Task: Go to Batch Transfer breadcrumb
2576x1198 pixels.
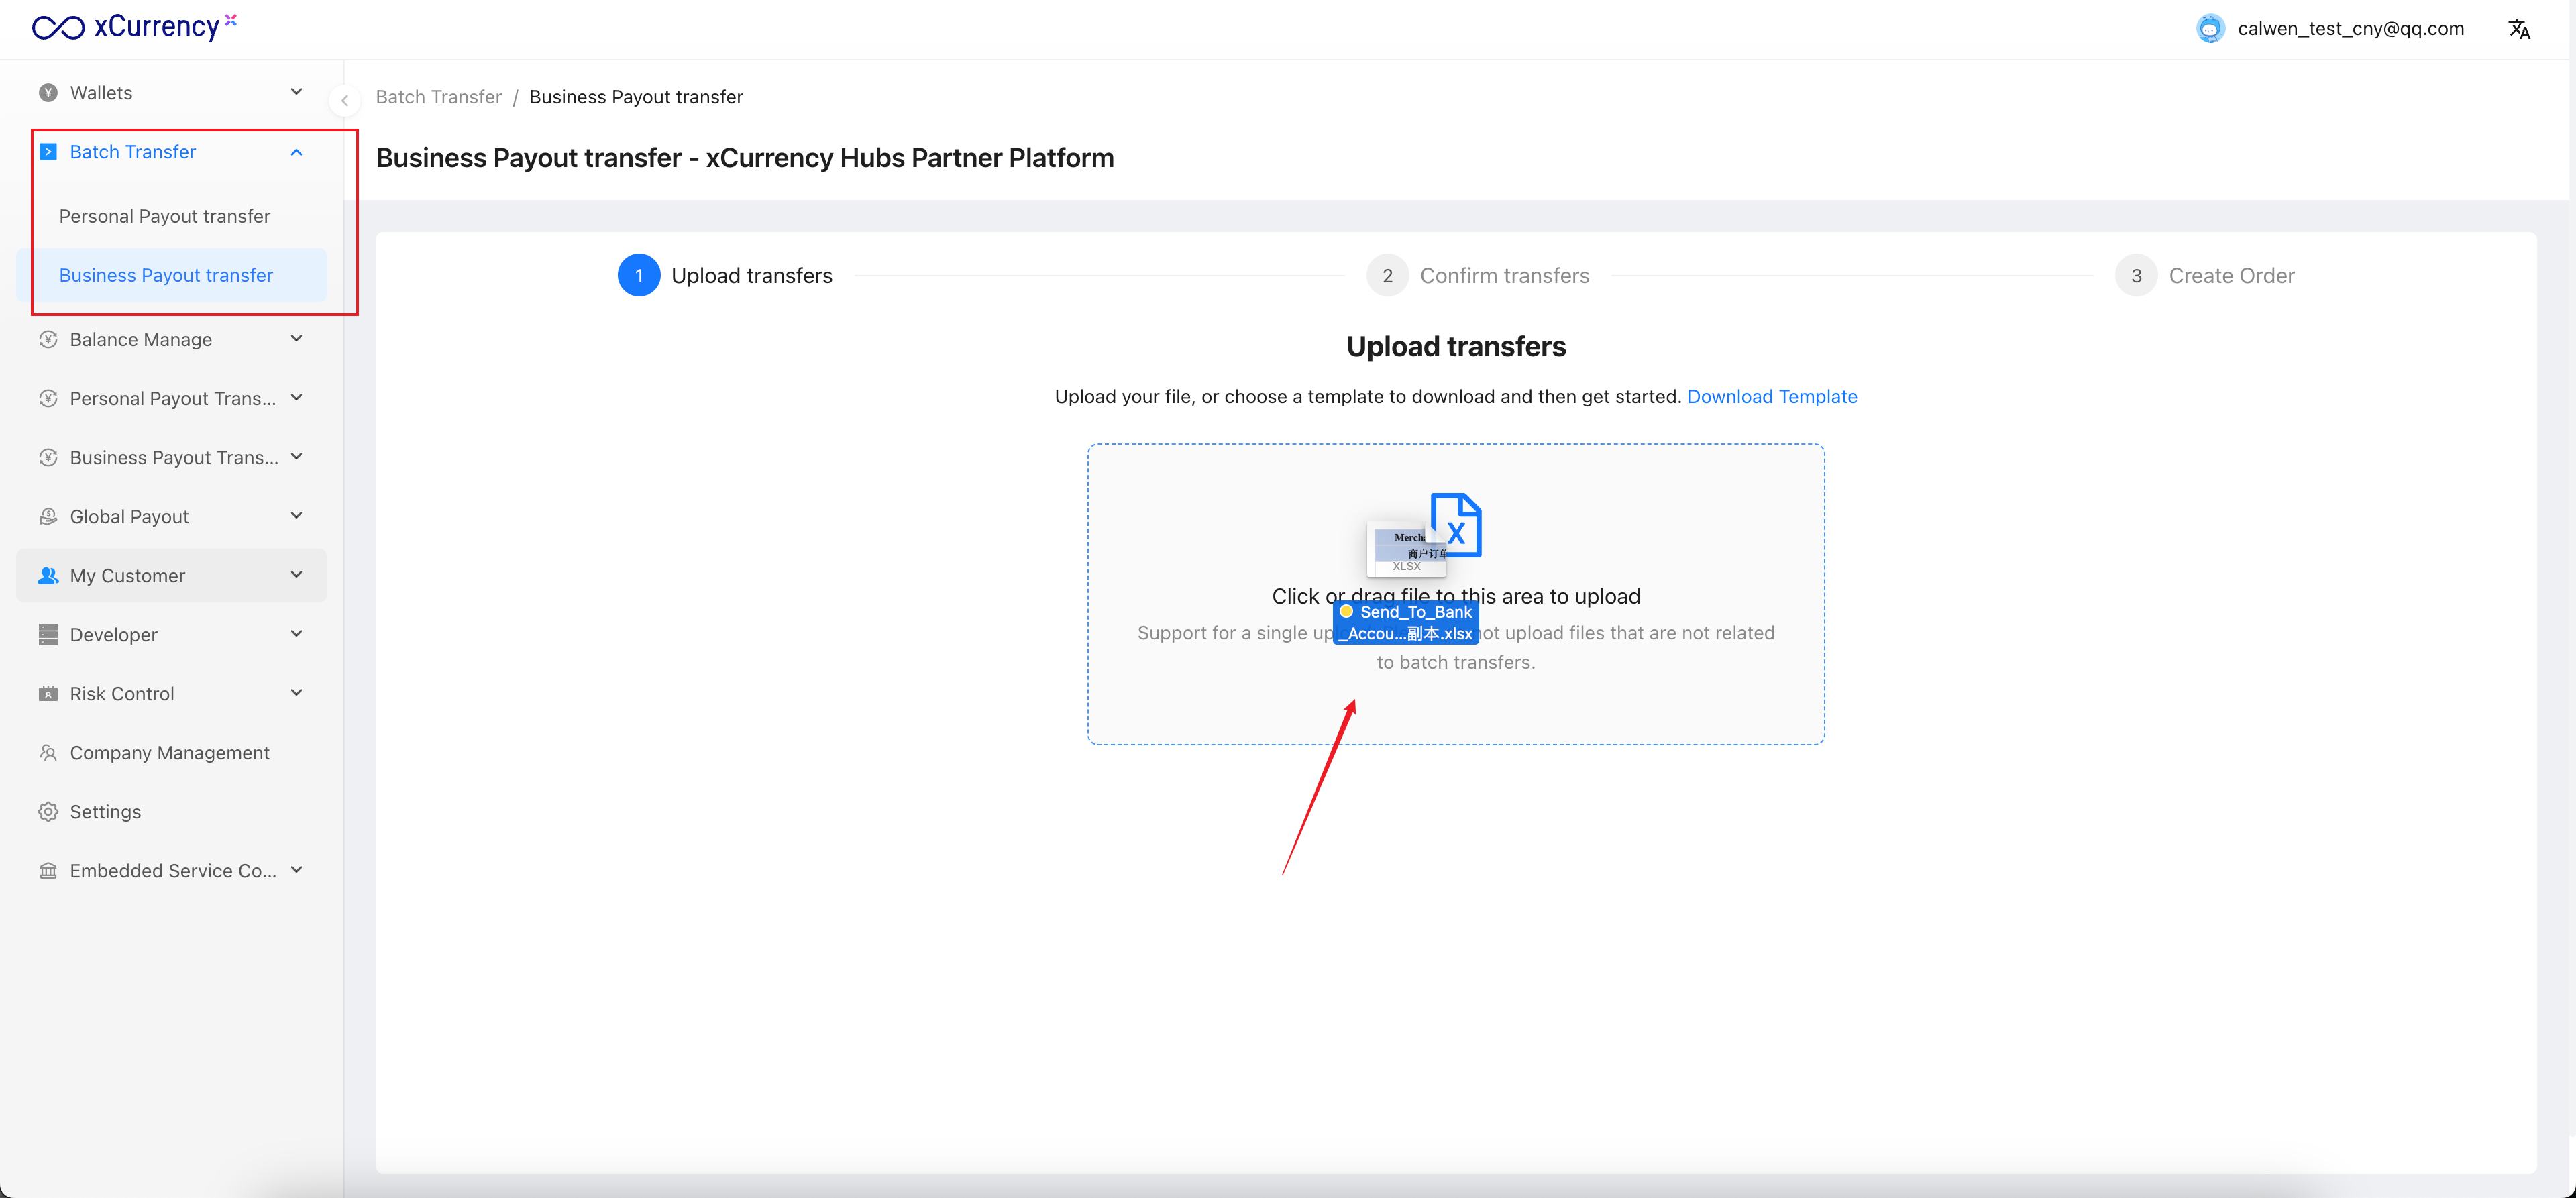Action: (x=438, y=97)
